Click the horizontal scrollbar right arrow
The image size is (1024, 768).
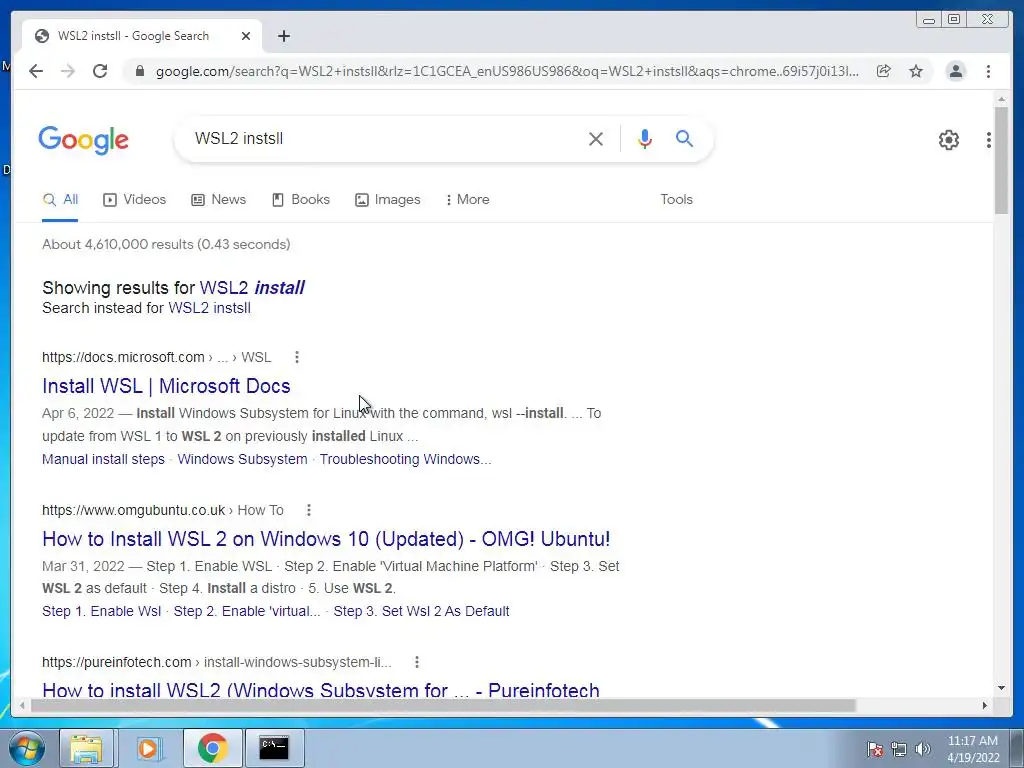click(984, 705)
